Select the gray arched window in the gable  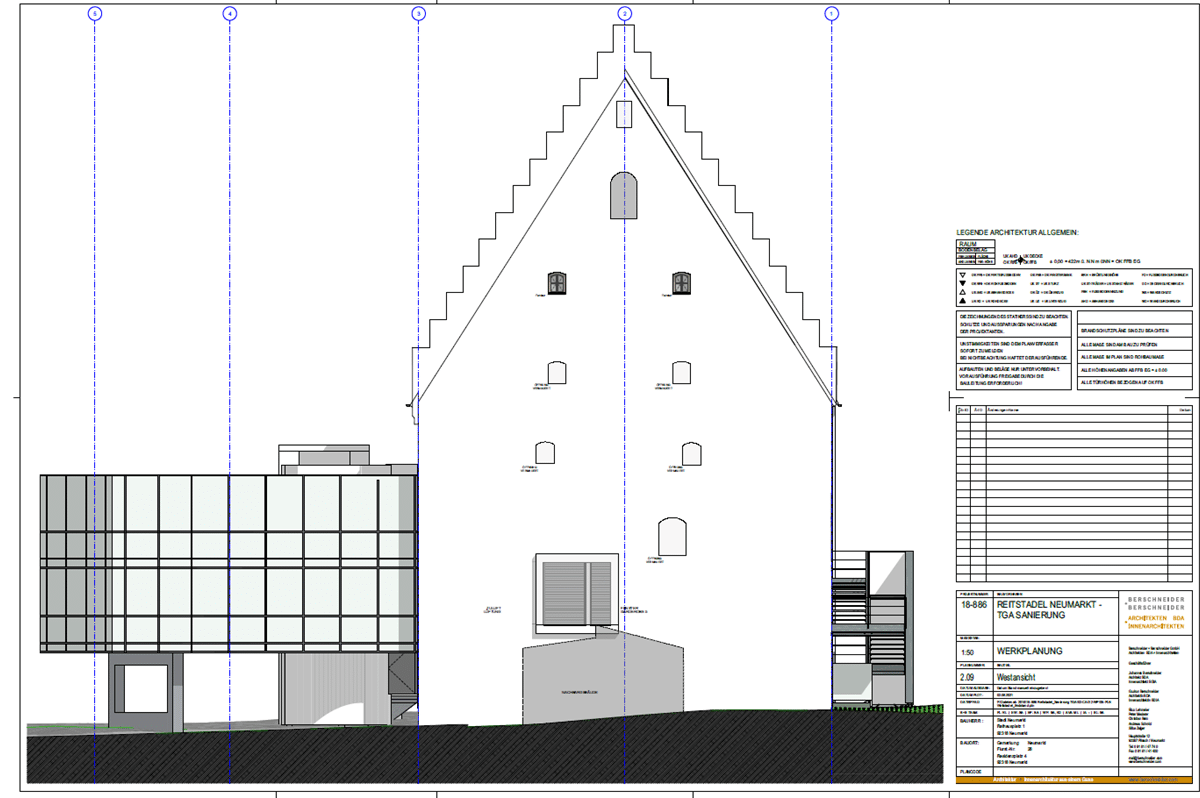pyautogui.click(x=623, y=195)
